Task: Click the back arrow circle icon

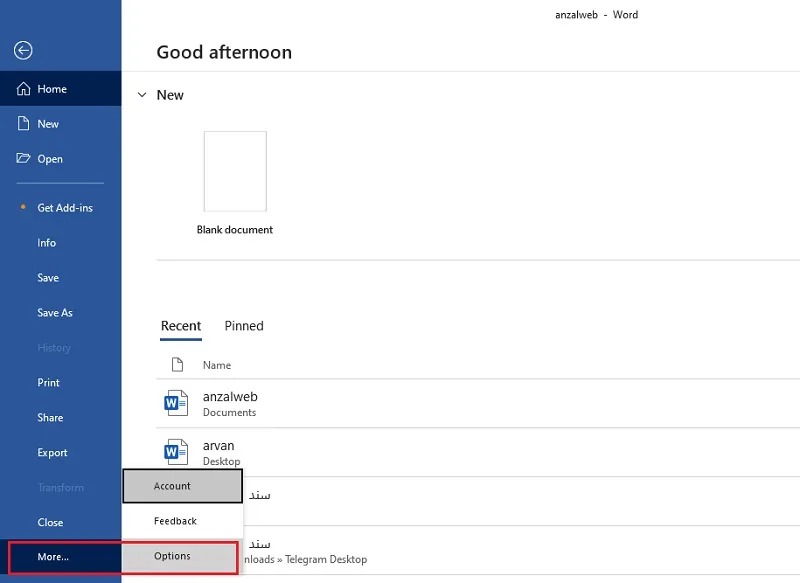Action: point(23,50)
